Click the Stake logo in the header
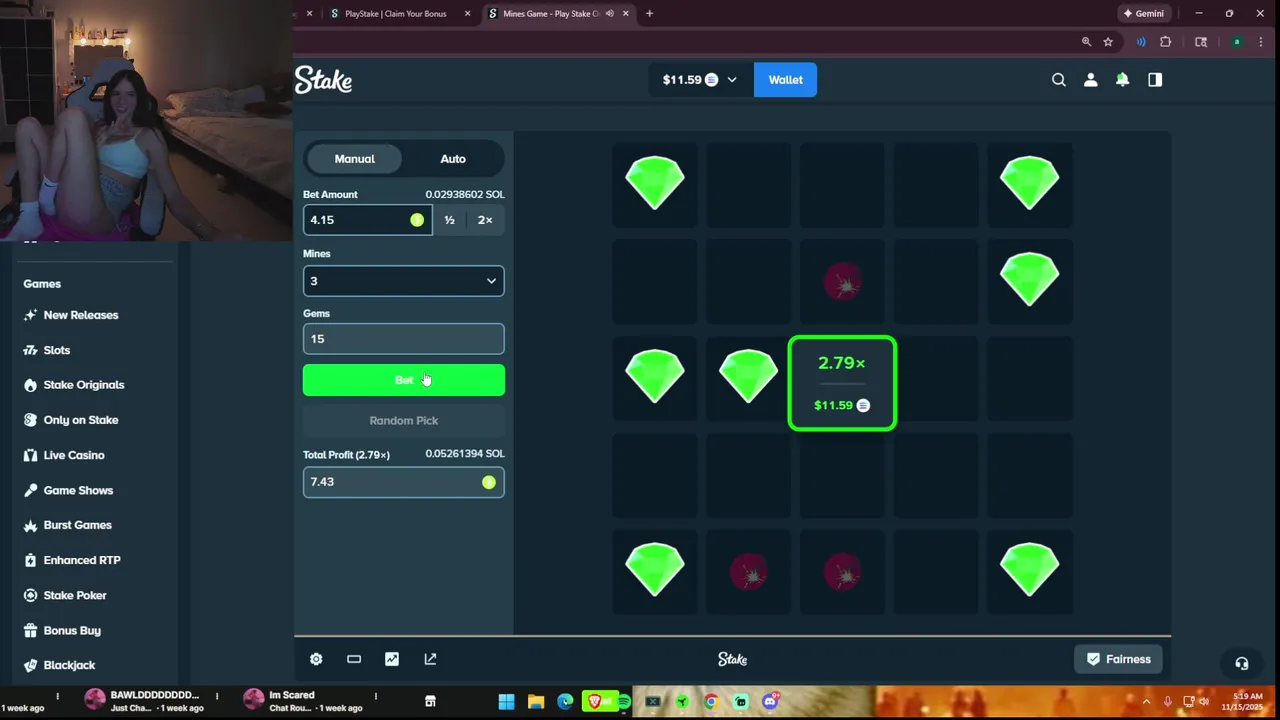 click(x=323, y=80)
